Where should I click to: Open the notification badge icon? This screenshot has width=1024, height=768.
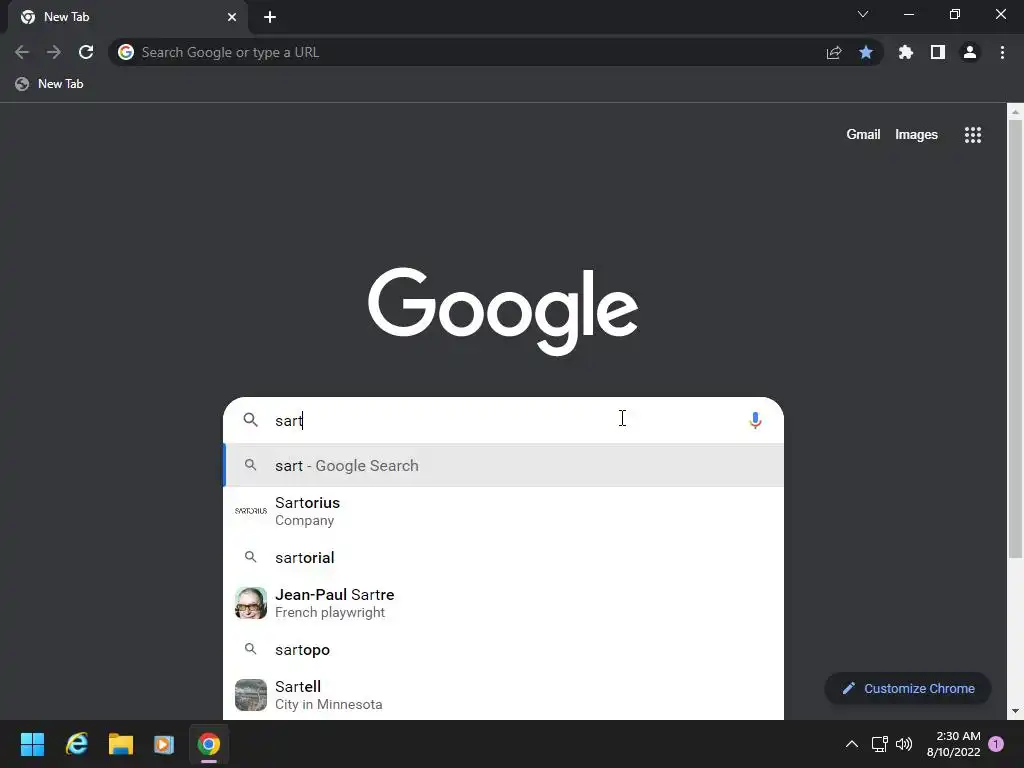pyautogui.click(x=996, y=744)
